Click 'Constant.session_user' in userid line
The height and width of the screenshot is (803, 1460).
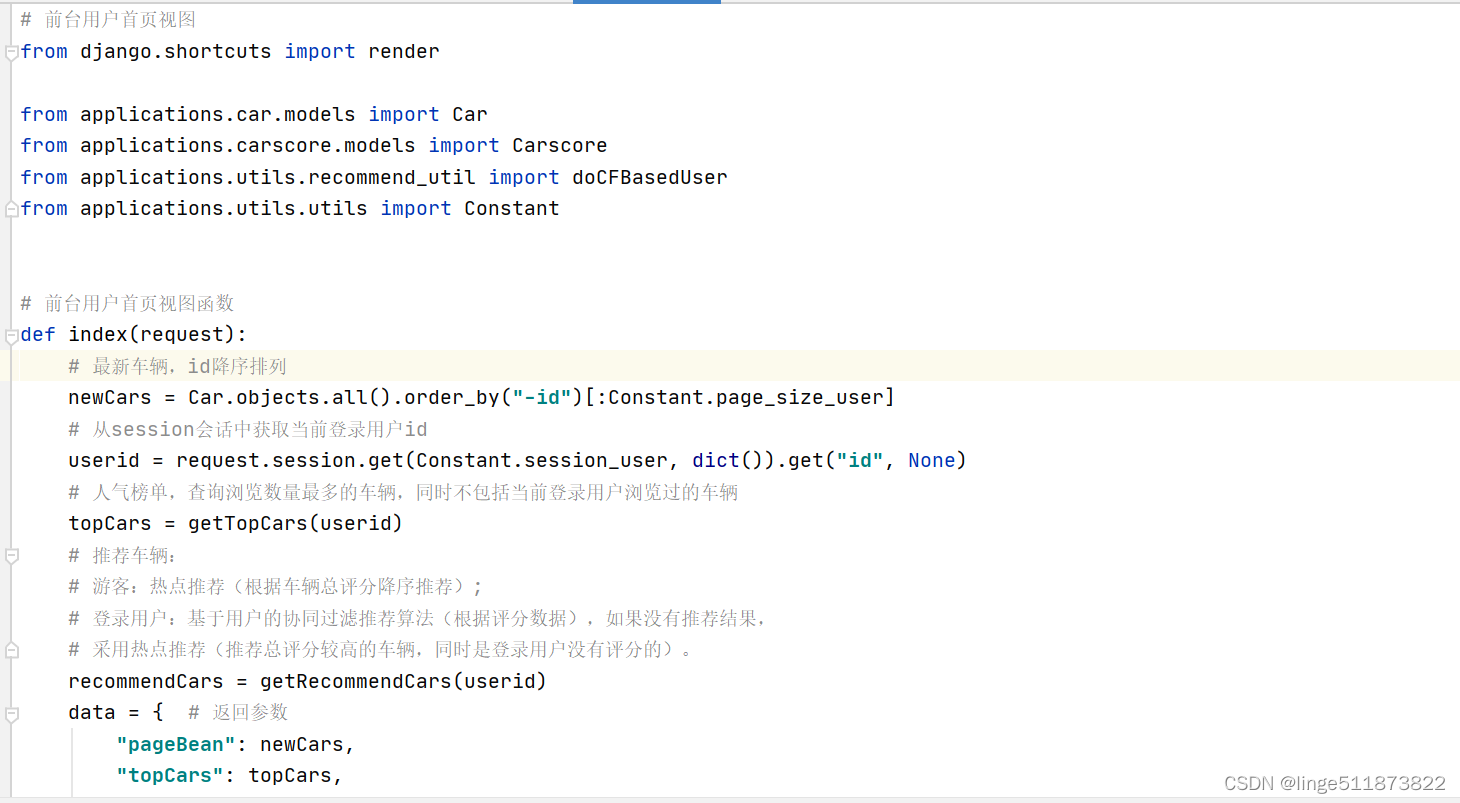coord(542,460)
